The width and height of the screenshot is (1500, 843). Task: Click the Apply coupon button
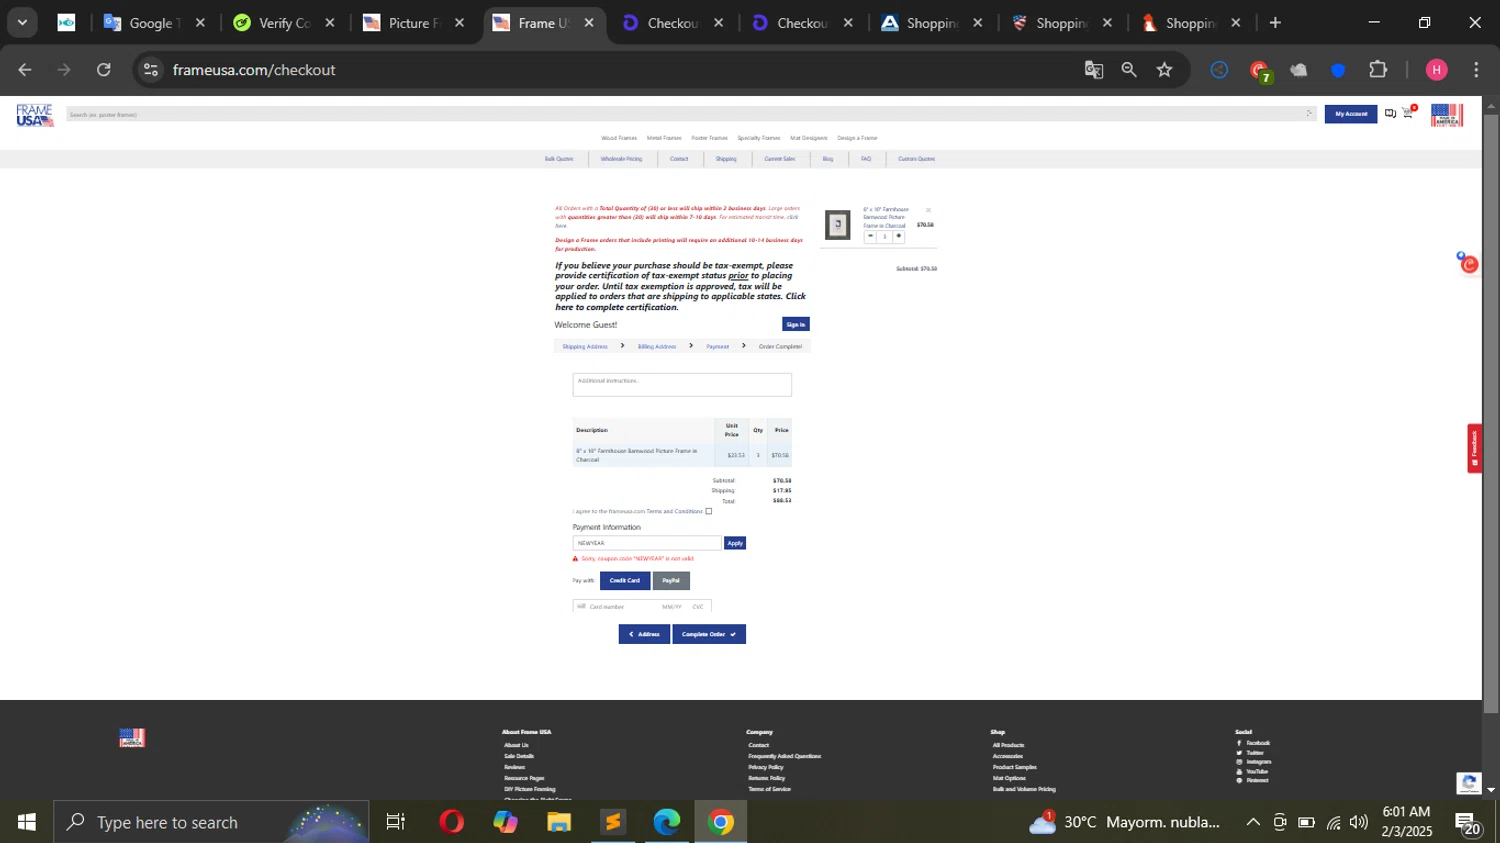[735, 543]
